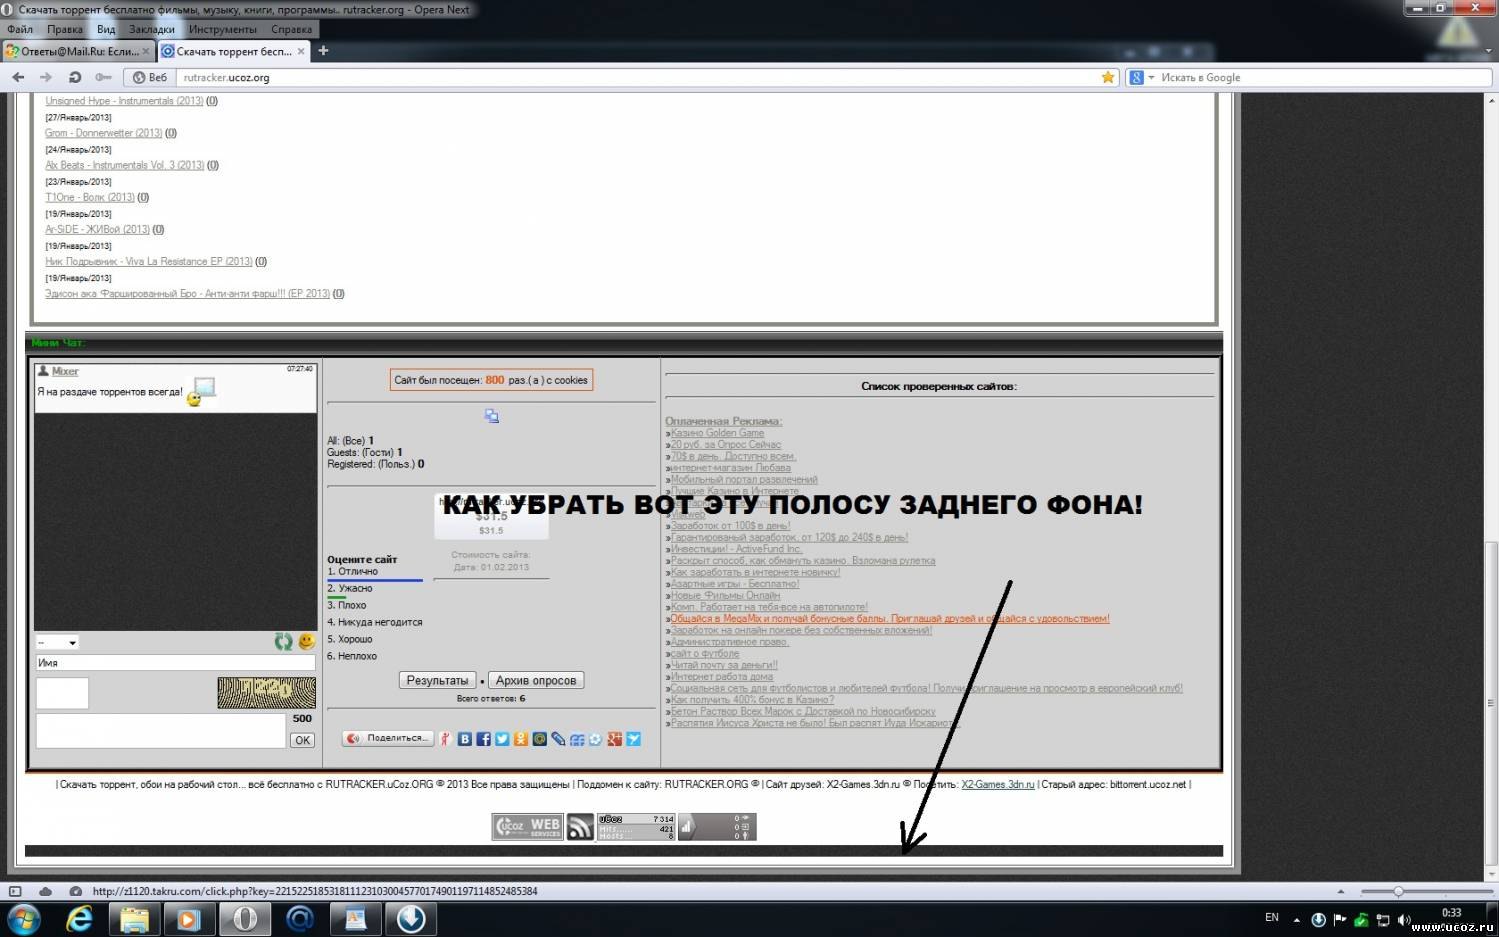Open the Google search engine dropdown

(1141, 77)
